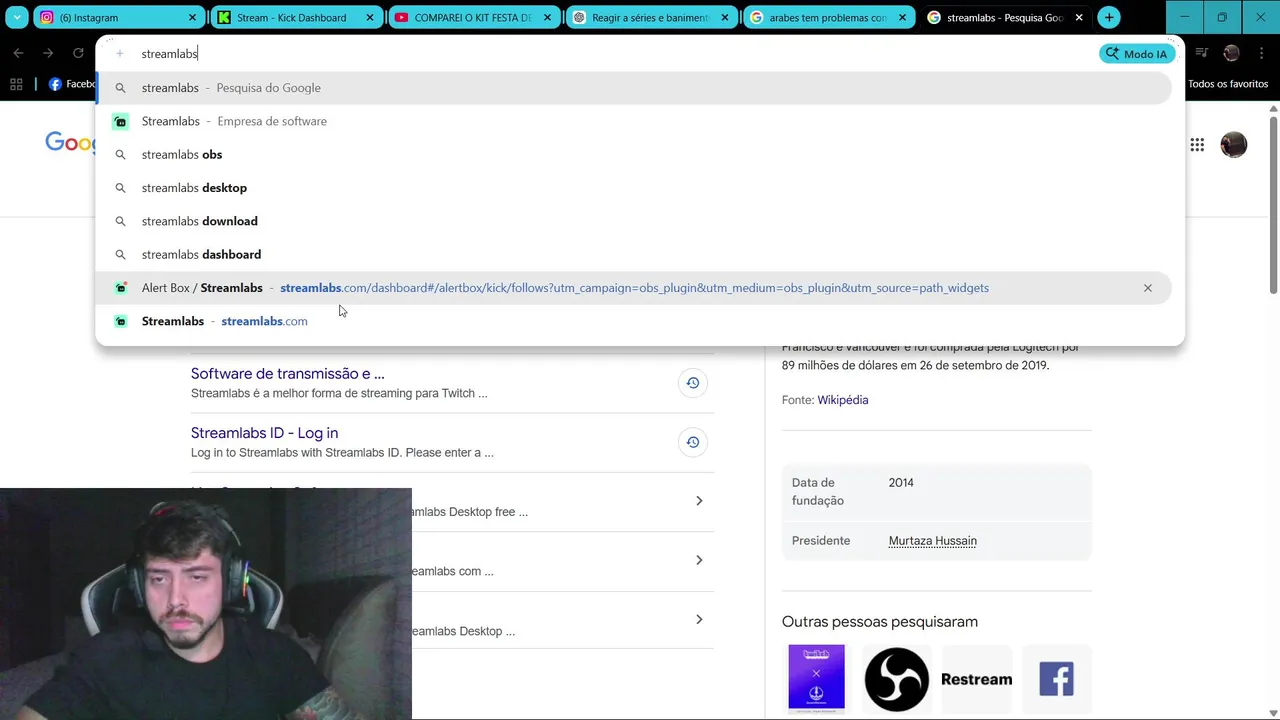Open the Software de transmissão e... result
Image resolution: width=1280 pixels, height=720 pixels.
[288, 374]
